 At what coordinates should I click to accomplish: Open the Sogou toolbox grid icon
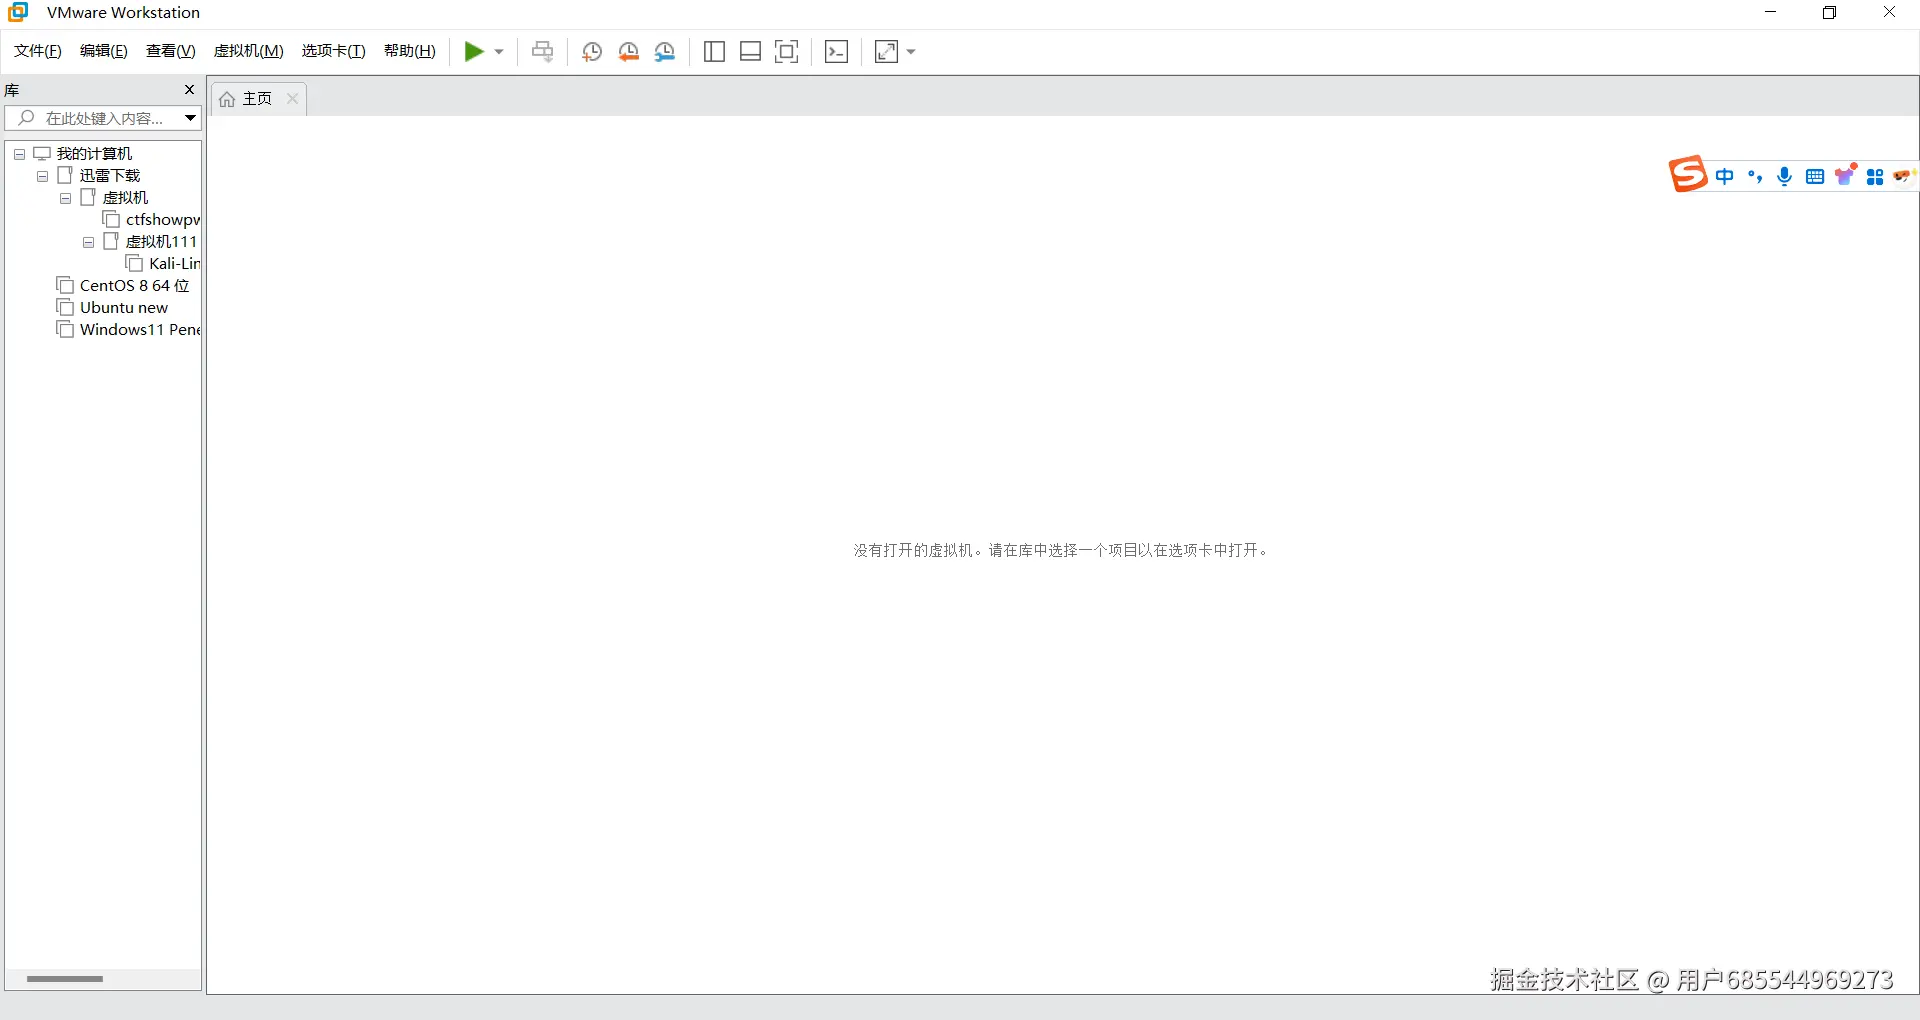coord(1875,177)
